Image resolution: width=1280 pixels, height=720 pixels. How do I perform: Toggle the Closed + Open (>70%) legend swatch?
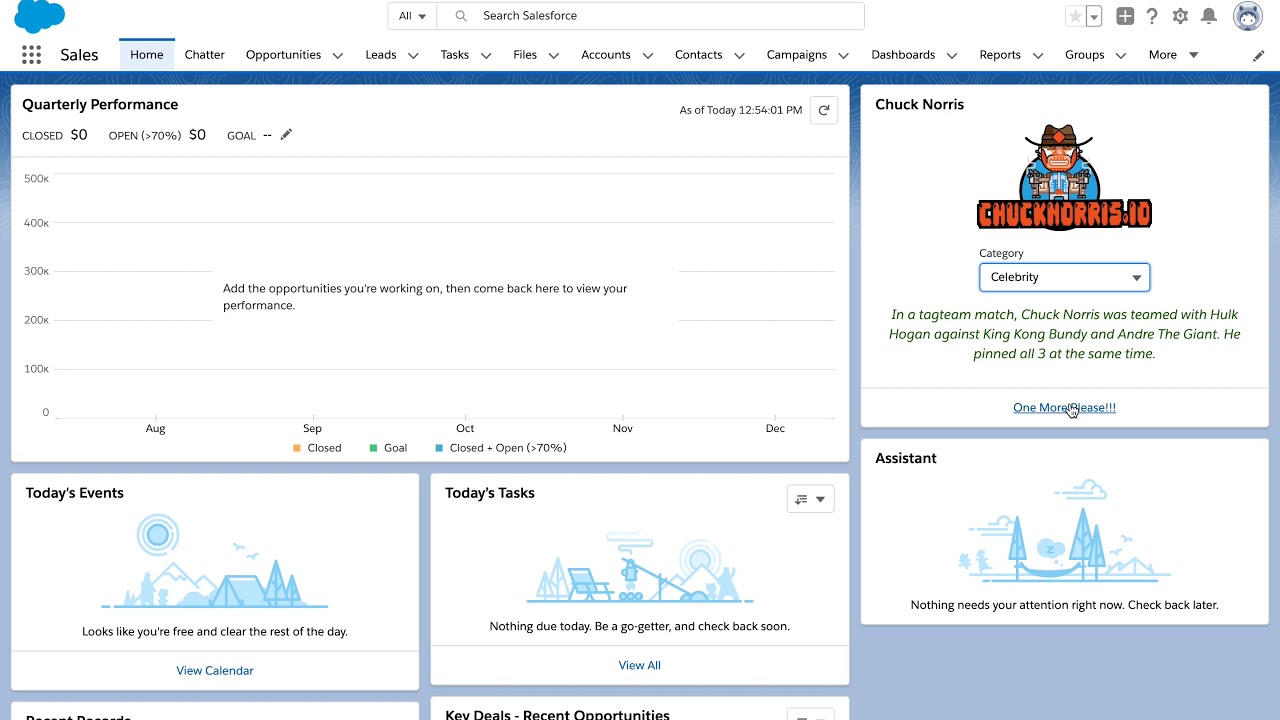pyautogui.click(x=439, y=448)
